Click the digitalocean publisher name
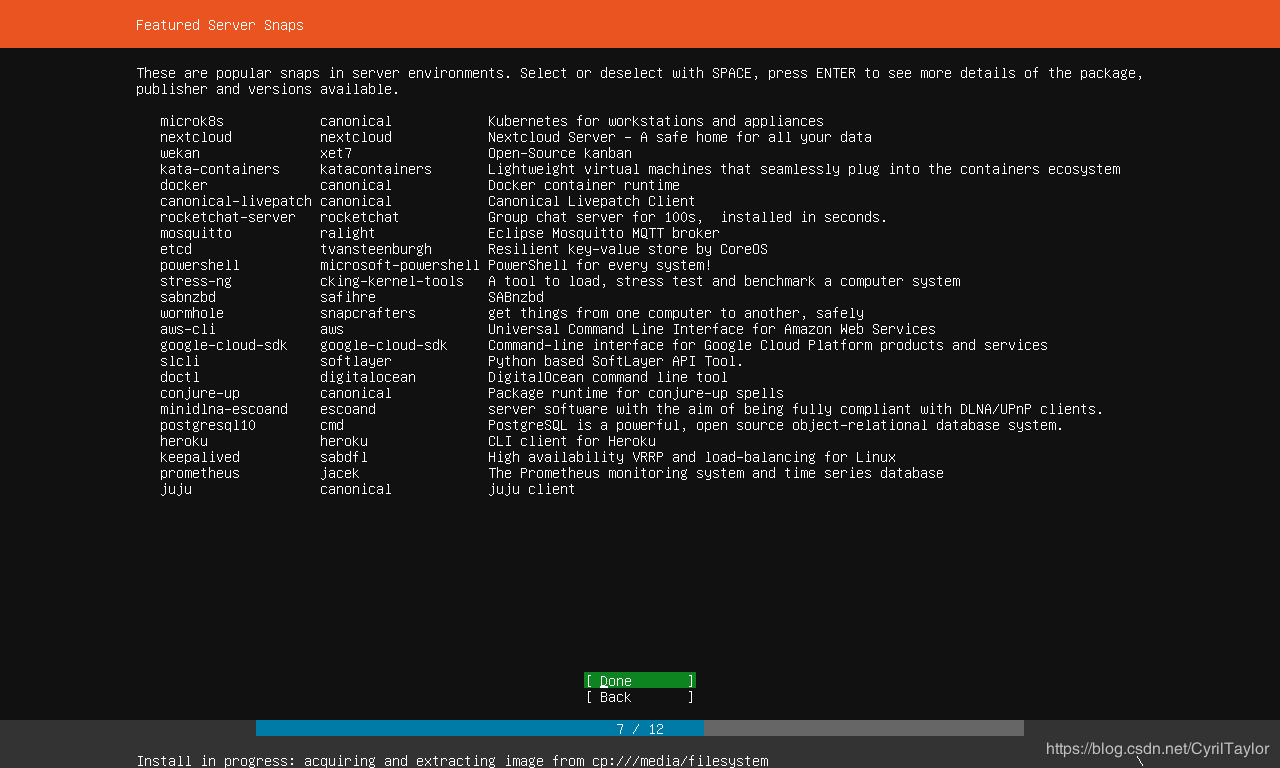1280x768 pixels. (368, 377)
